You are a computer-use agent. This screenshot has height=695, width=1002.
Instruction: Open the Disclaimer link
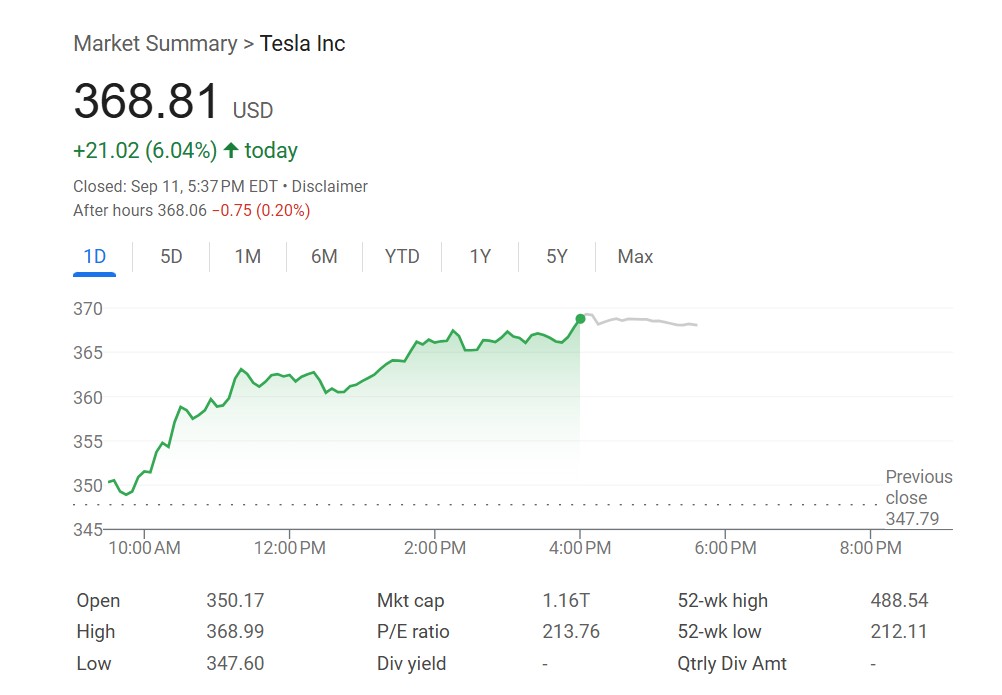(330, 187)
